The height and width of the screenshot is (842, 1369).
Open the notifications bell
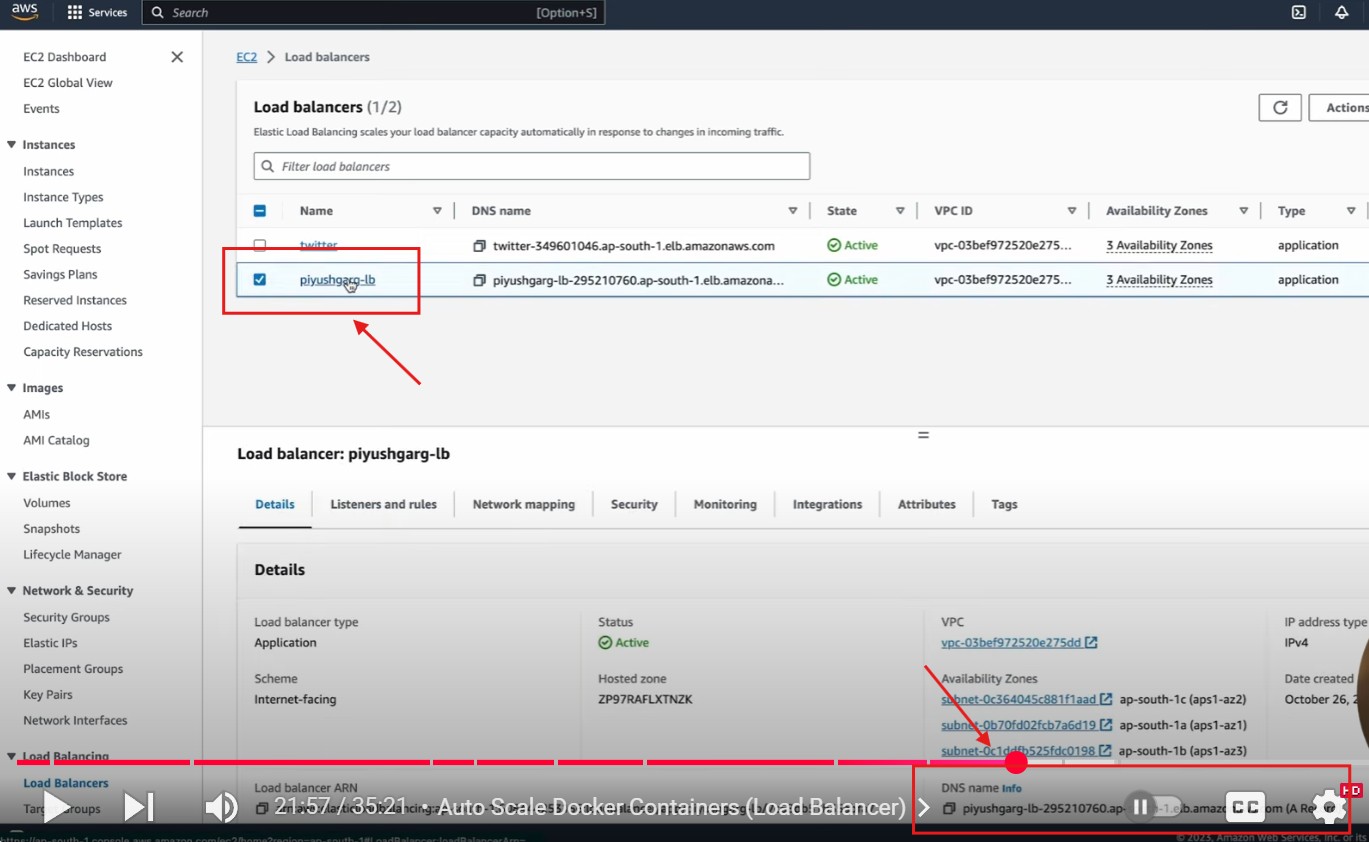click(x=1341, y=13)
